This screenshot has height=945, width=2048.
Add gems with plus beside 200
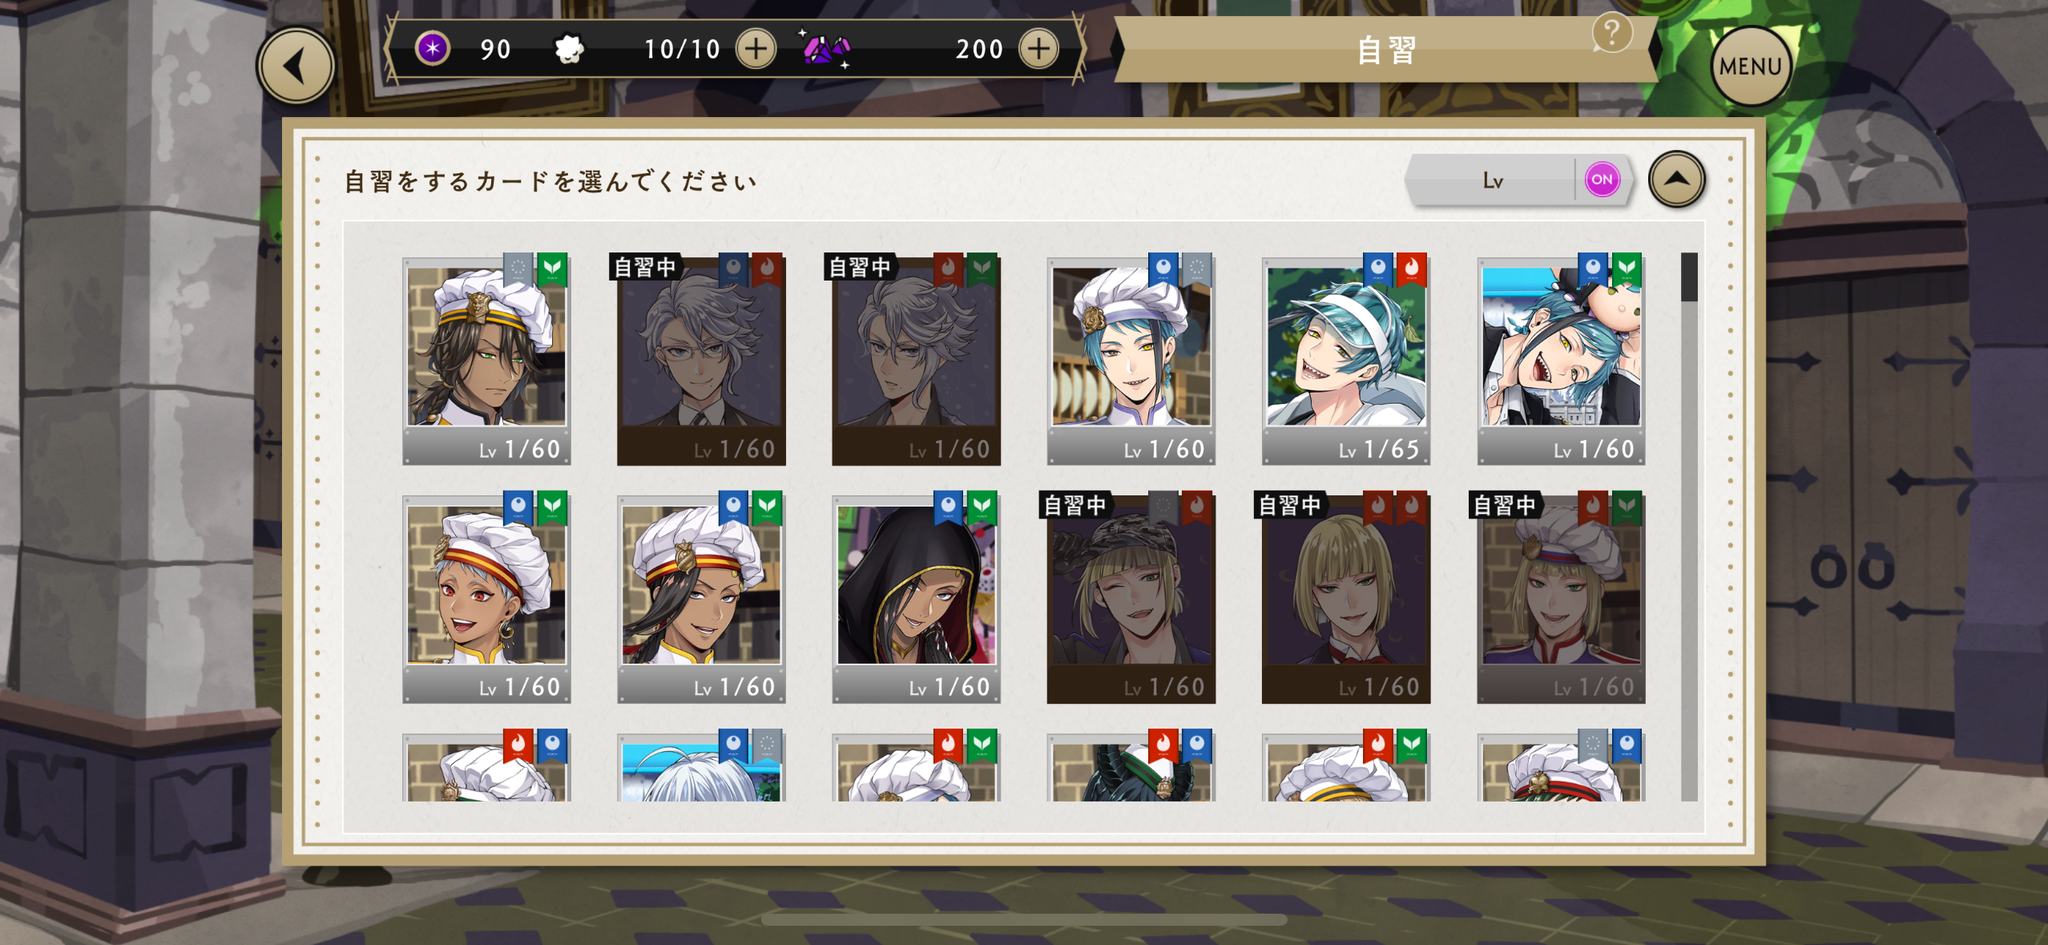tap(1039, 48)
